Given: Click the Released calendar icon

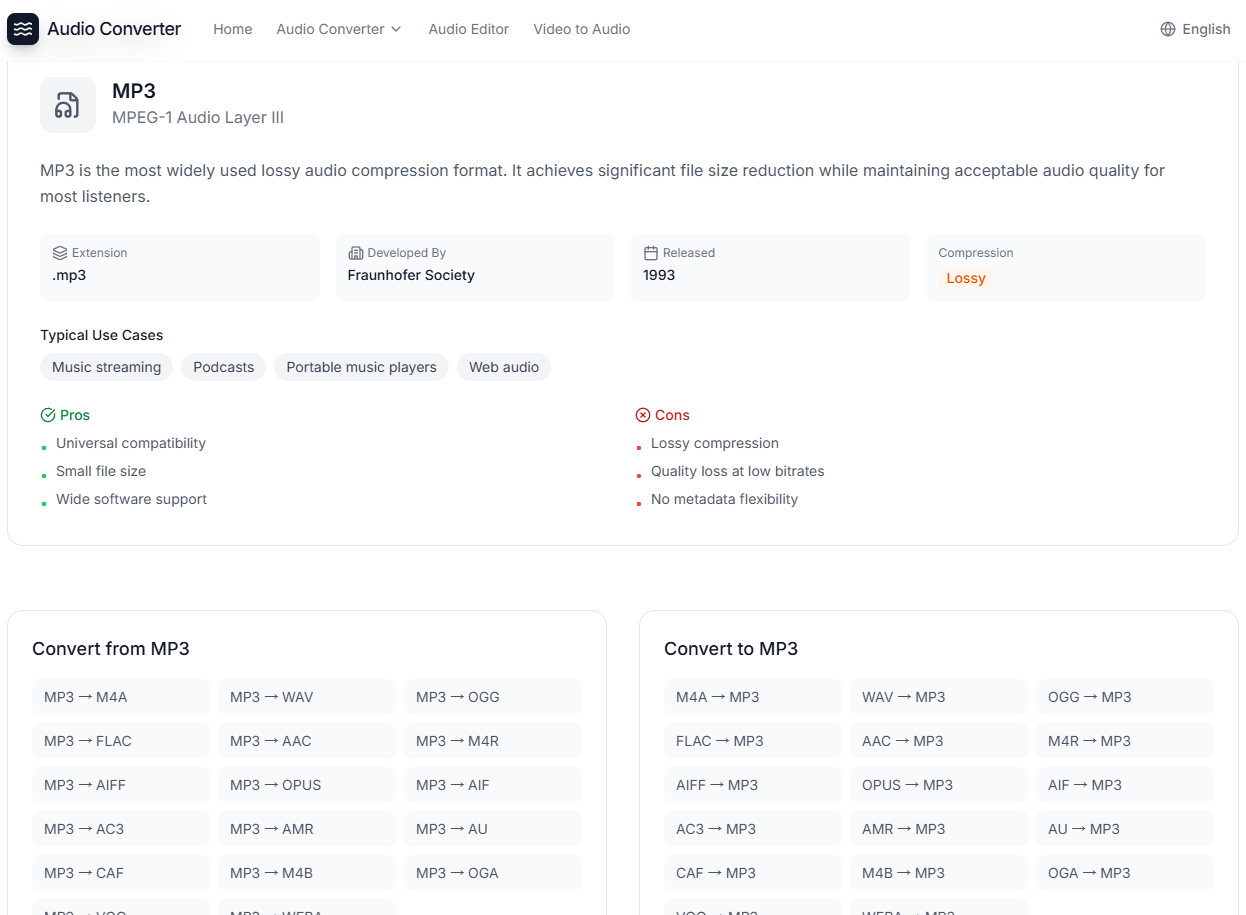Looking at the screenshot, I should point(653,253).
